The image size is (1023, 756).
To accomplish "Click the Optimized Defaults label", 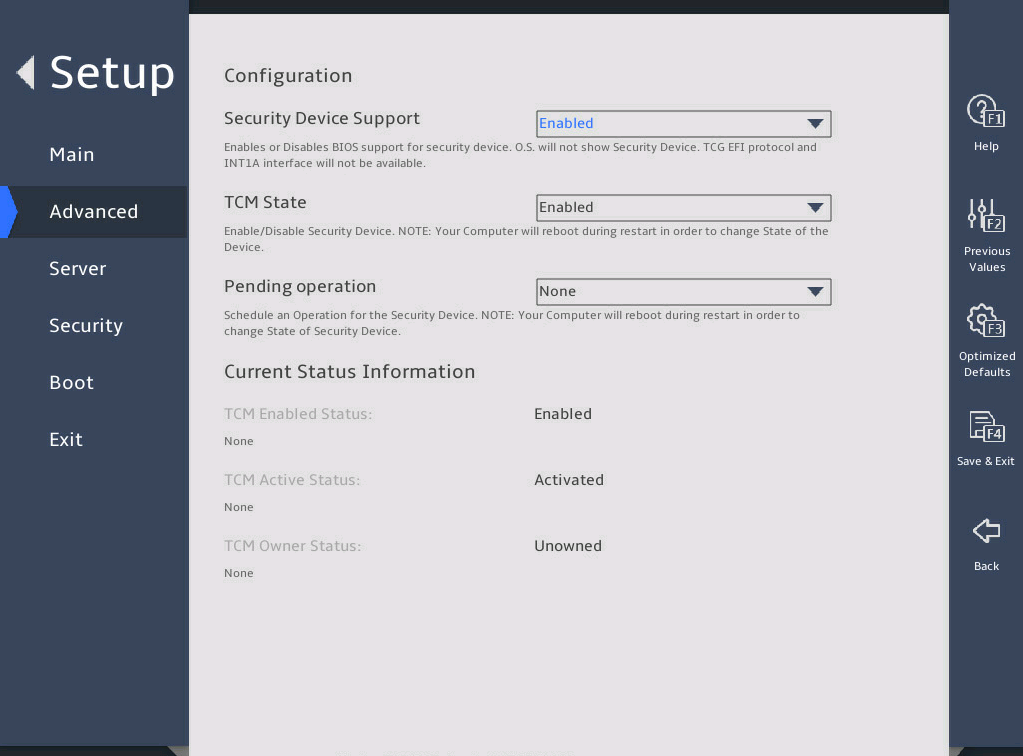I will pos(986,364).
